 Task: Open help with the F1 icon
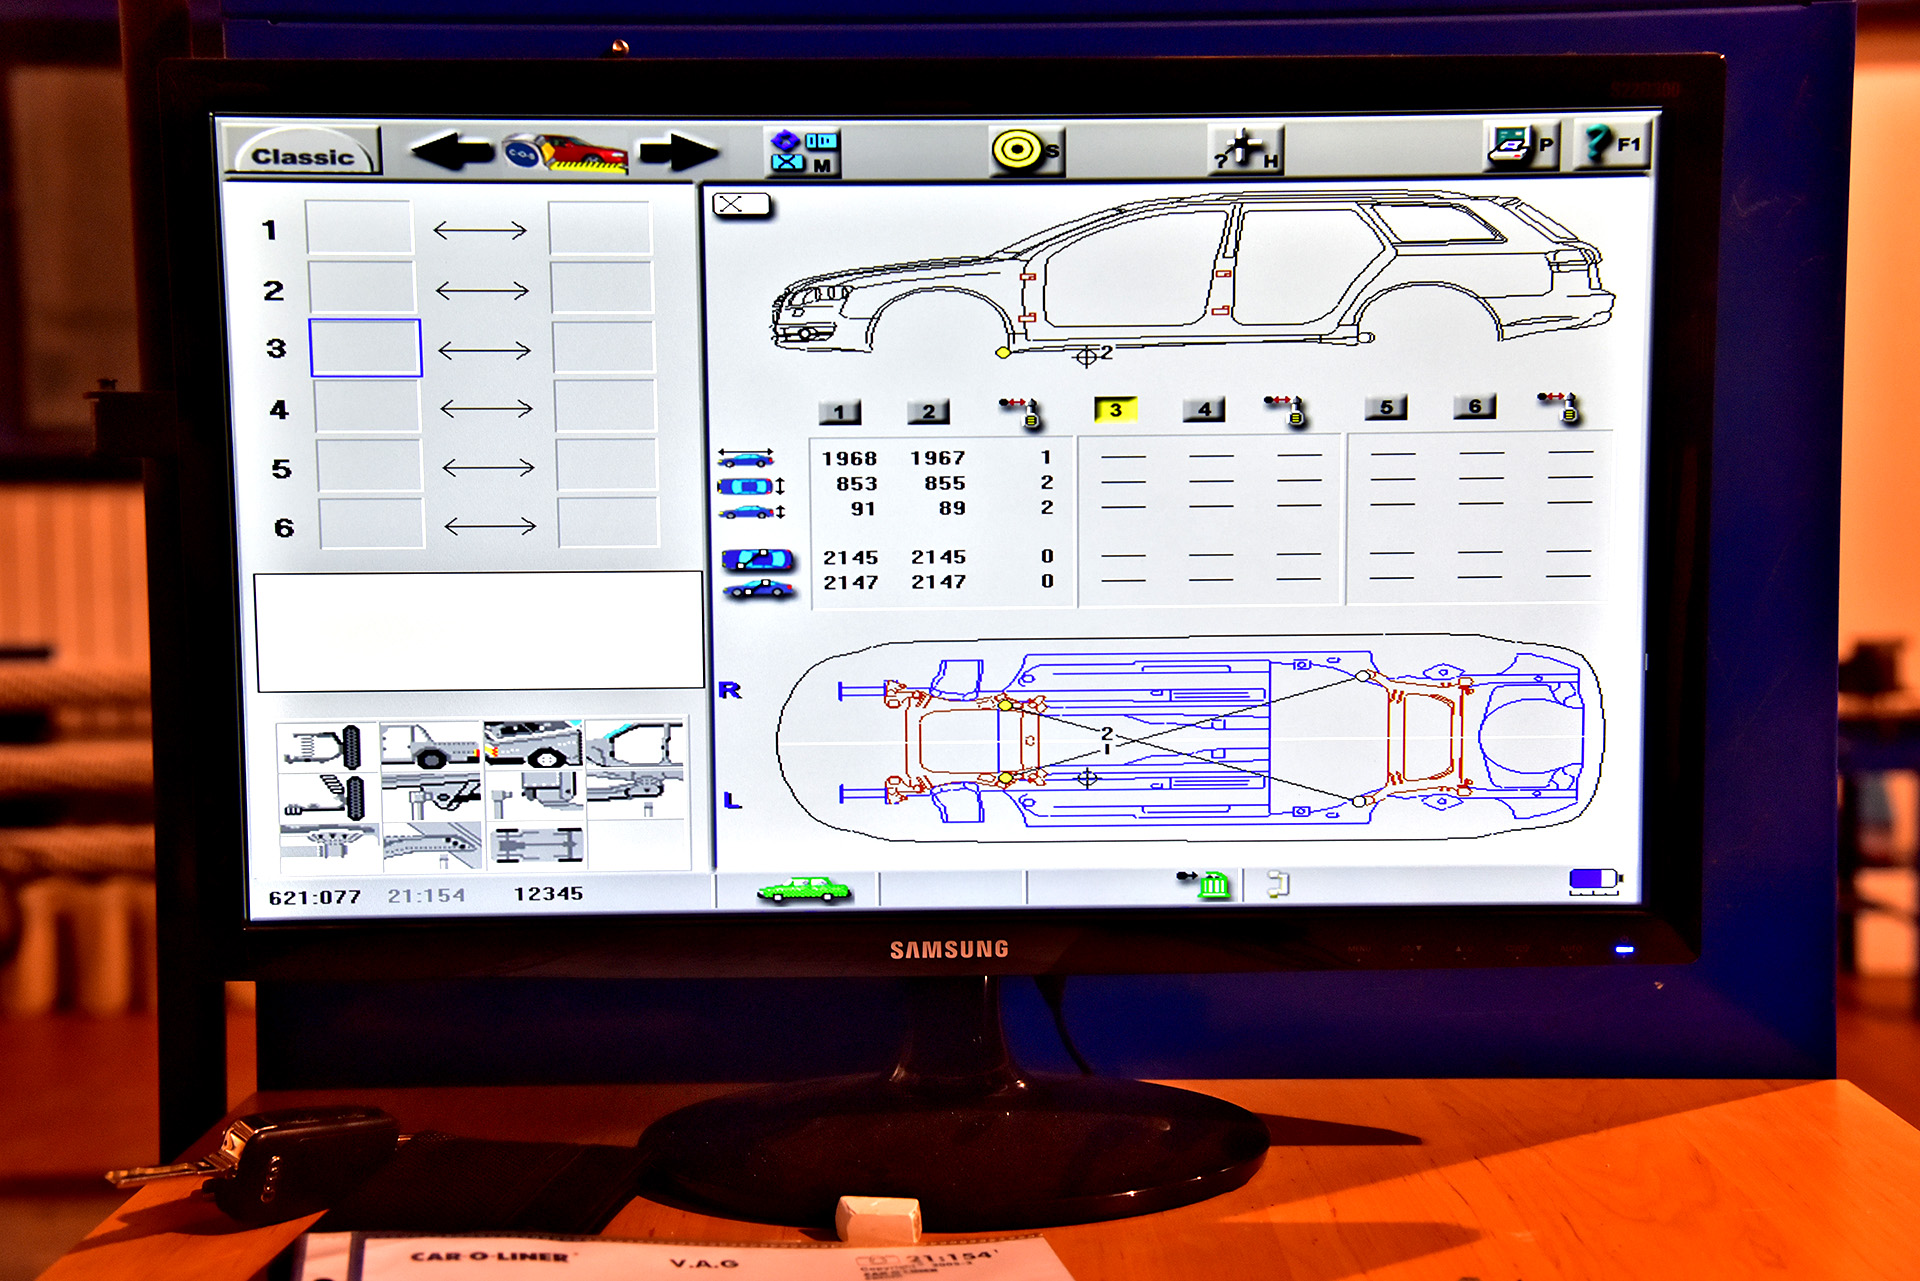1610,144
